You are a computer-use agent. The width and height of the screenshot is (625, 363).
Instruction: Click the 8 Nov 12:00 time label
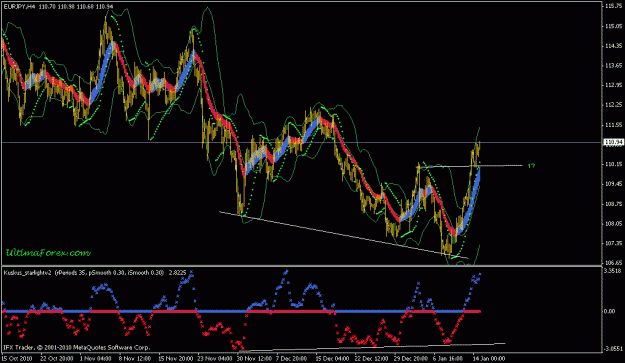coord(135,358)
